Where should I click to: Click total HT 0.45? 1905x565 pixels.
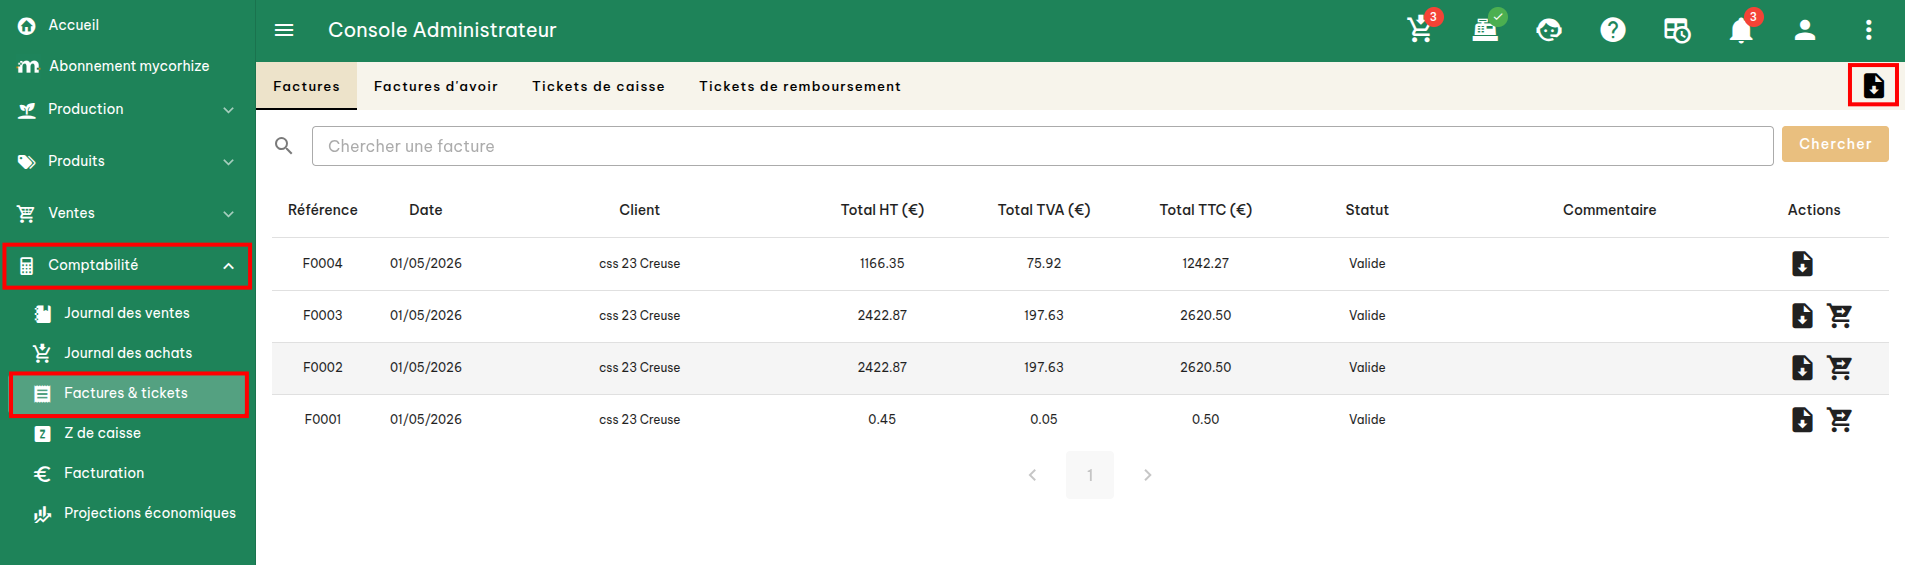882,420
